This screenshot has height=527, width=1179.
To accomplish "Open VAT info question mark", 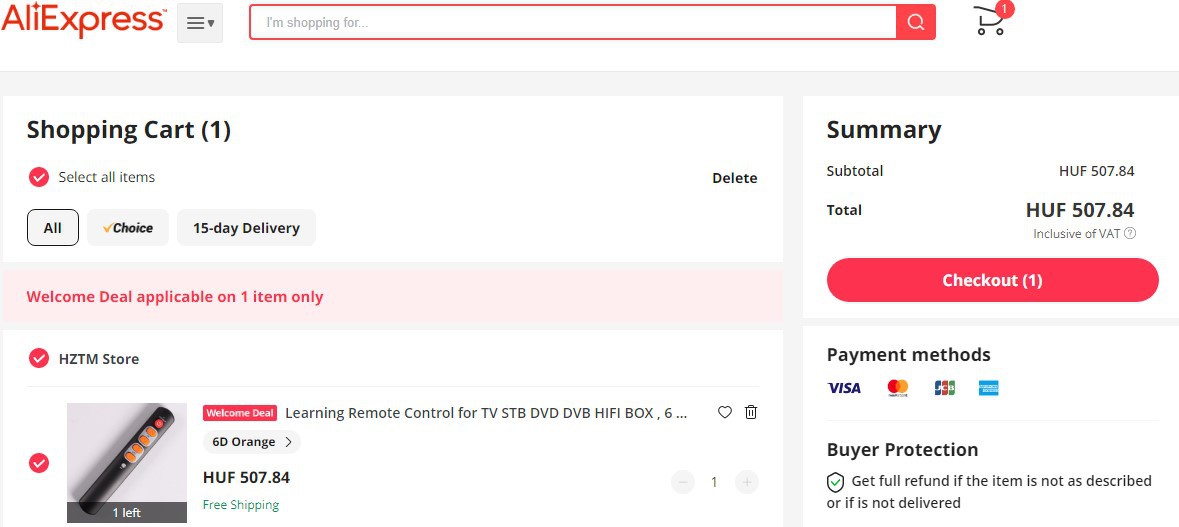I will [1130, 234].
